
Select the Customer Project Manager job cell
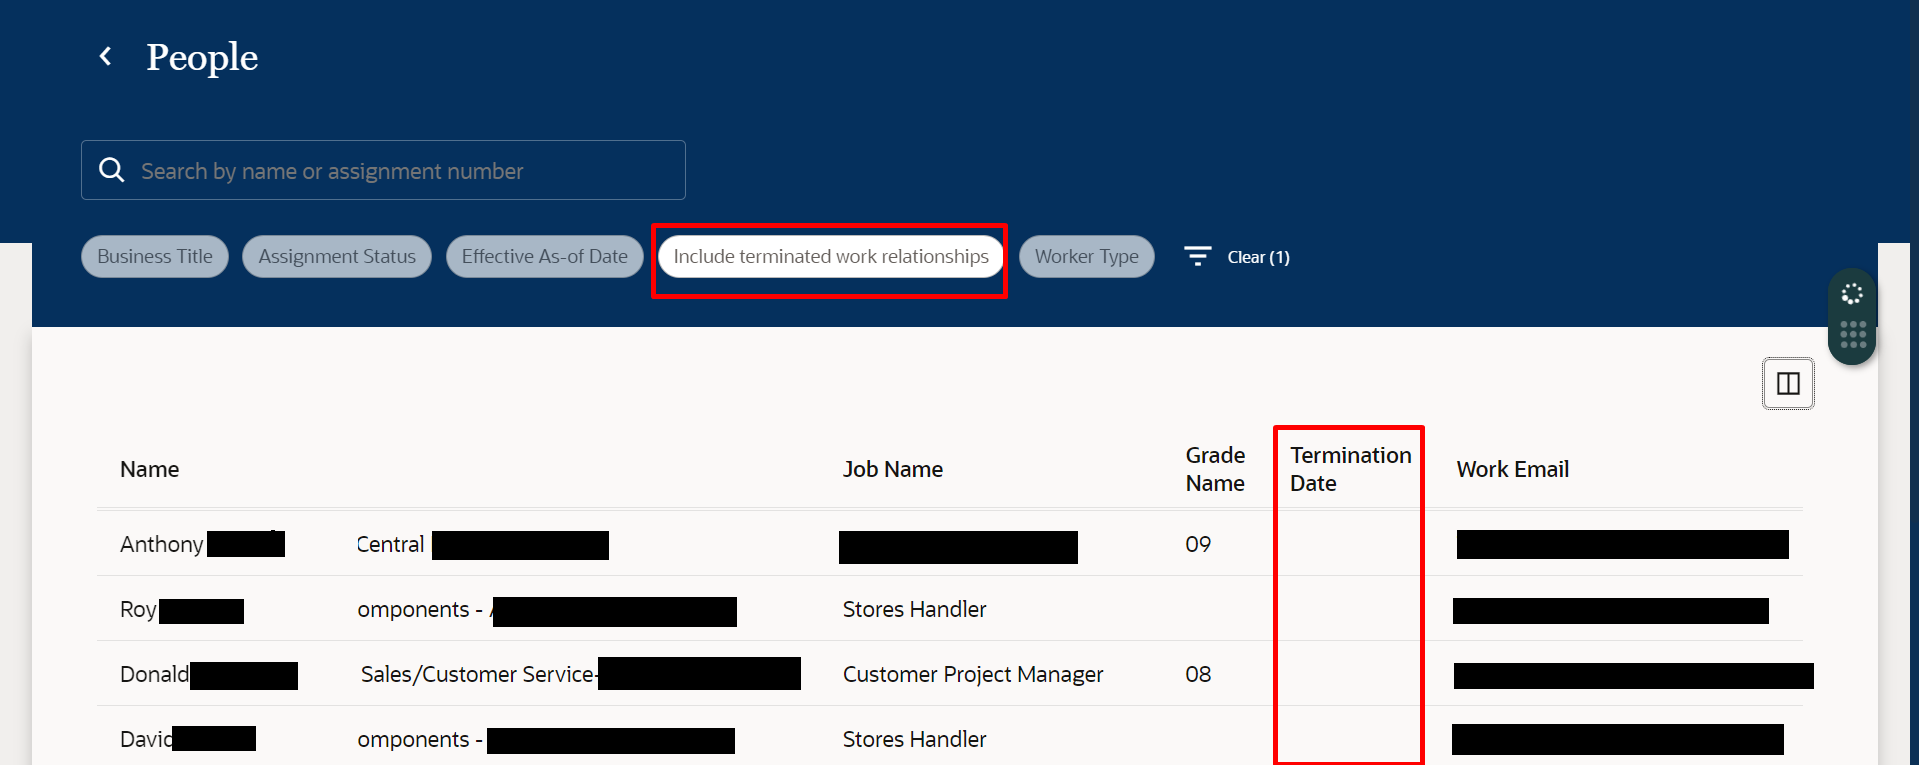(x=973, y=674)
